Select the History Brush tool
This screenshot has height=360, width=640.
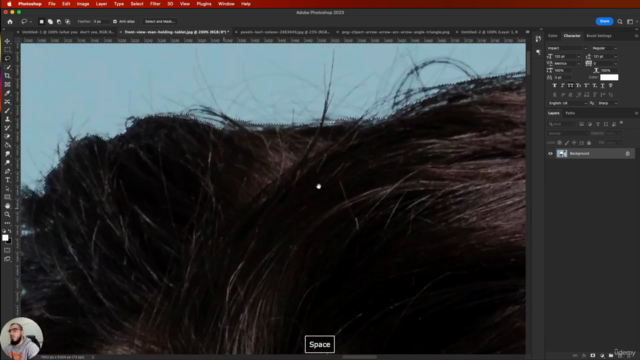pos(7,128)
